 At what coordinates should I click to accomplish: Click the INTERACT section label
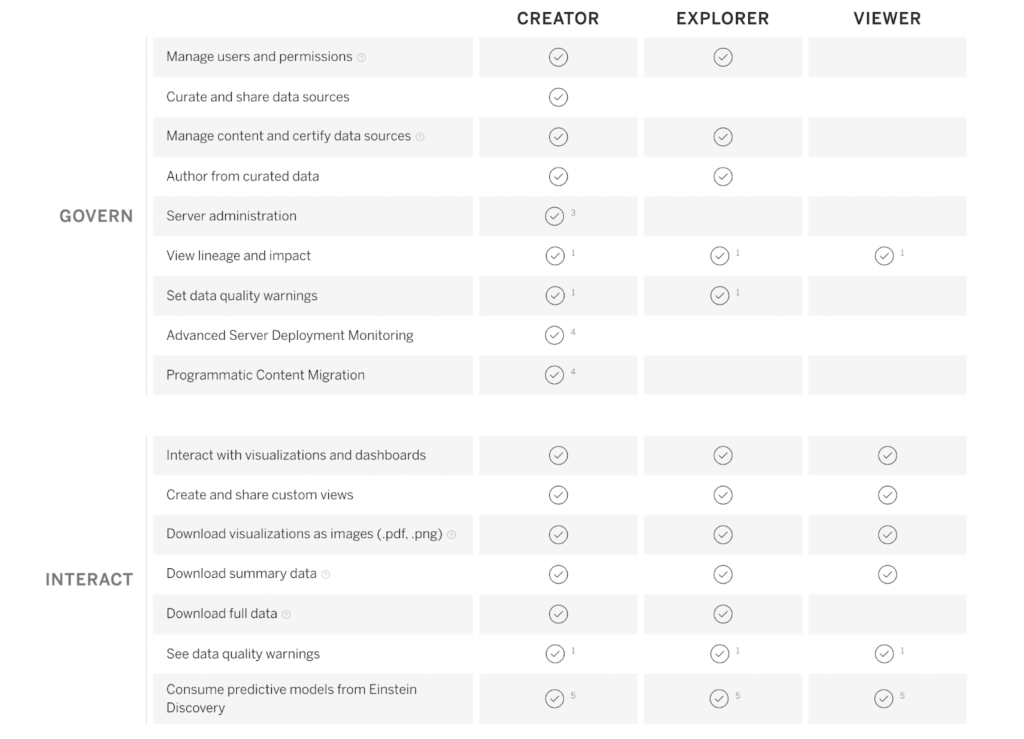coord(89,580)
